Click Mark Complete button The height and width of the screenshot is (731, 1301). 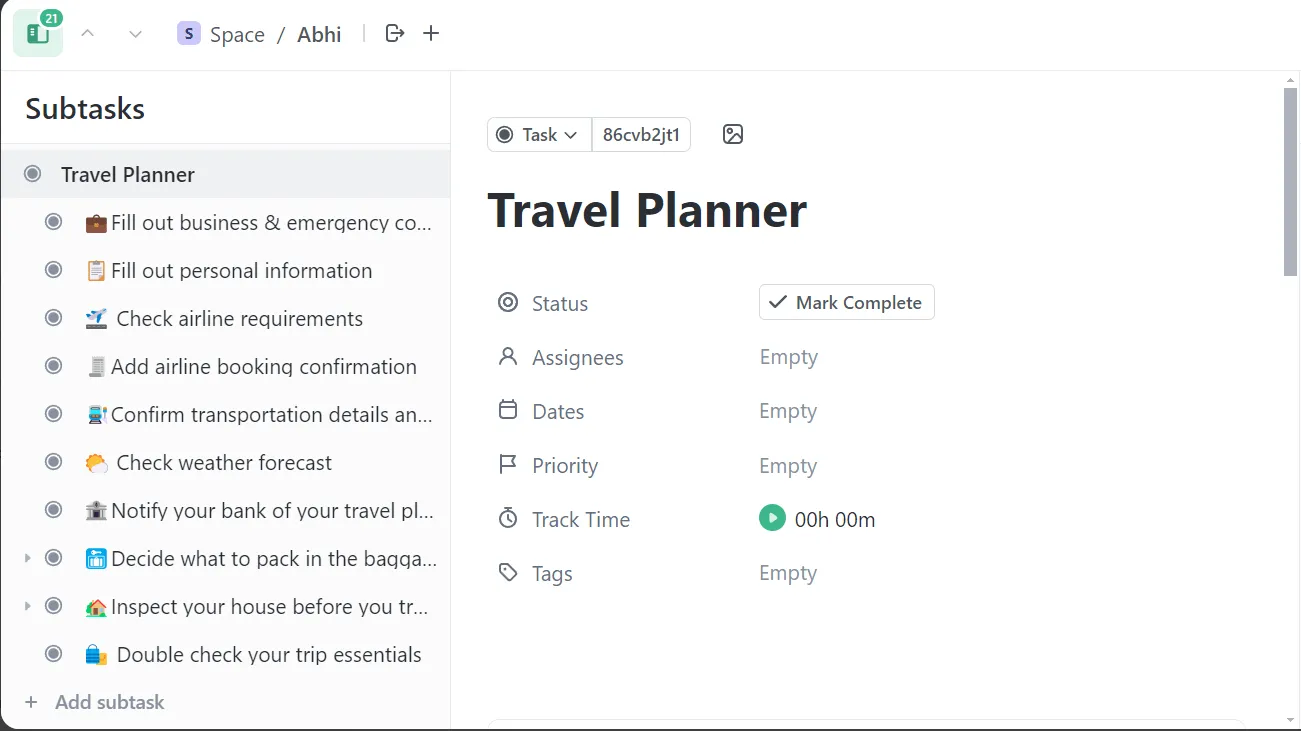847,302
